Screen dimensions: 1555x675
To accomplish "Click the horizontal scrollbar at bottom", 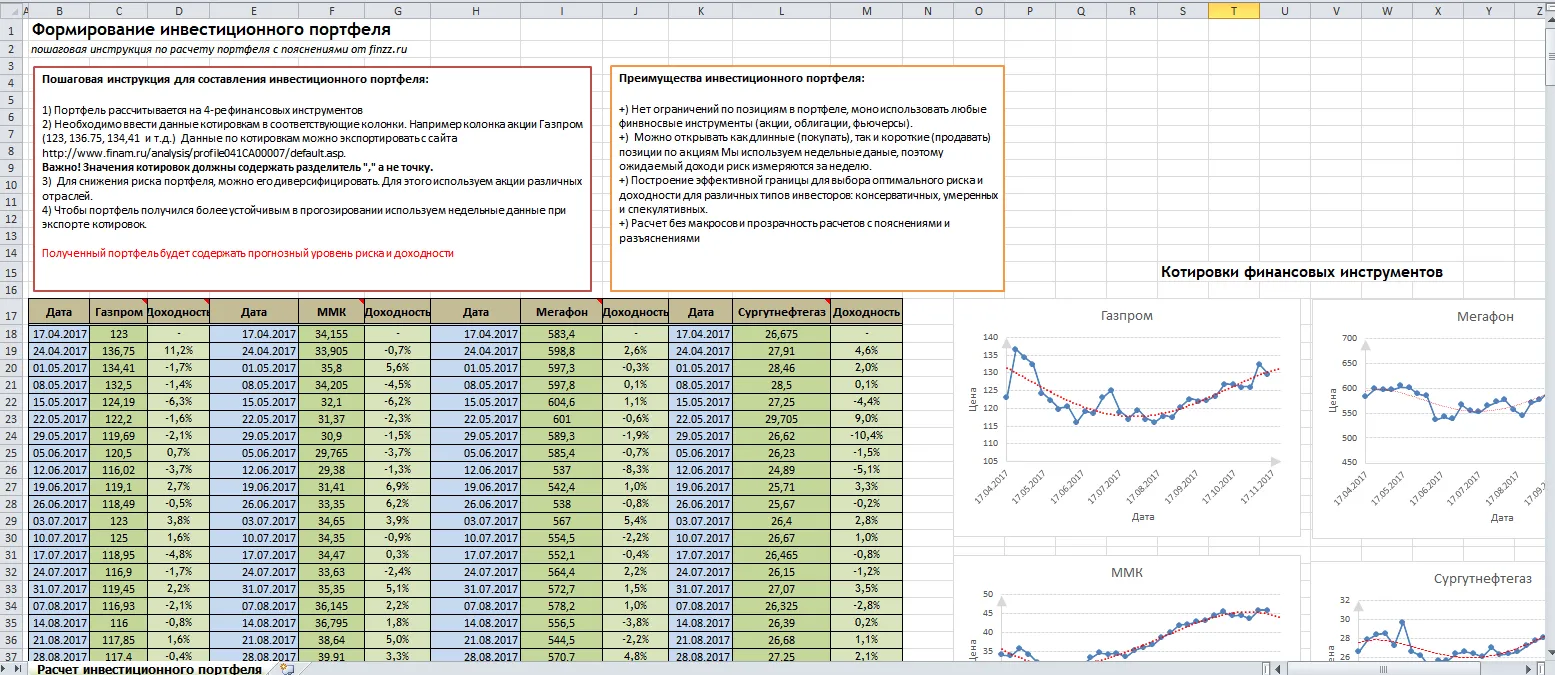I will (1400, 668).
